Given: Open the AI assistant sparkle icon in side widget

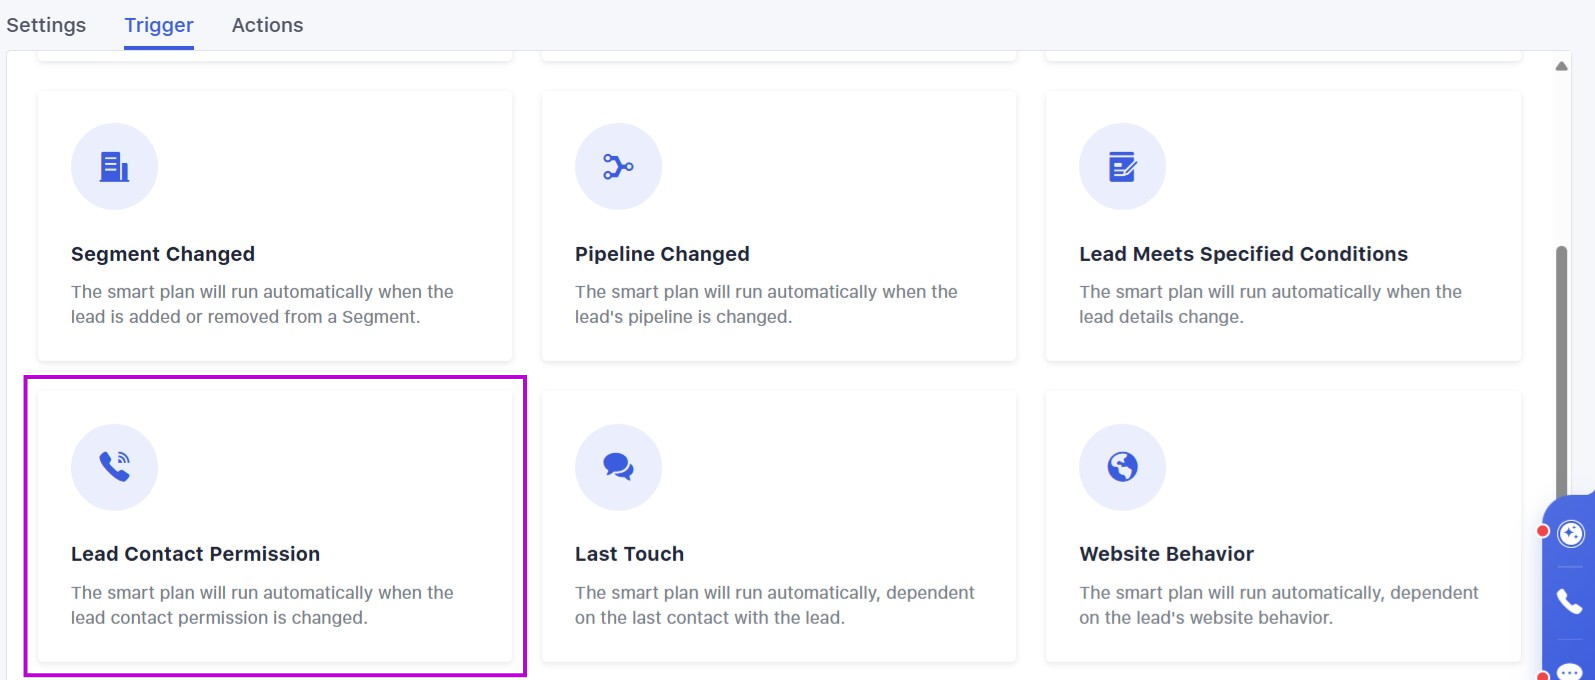Looking at the screenshot, I should [1571, 534].
